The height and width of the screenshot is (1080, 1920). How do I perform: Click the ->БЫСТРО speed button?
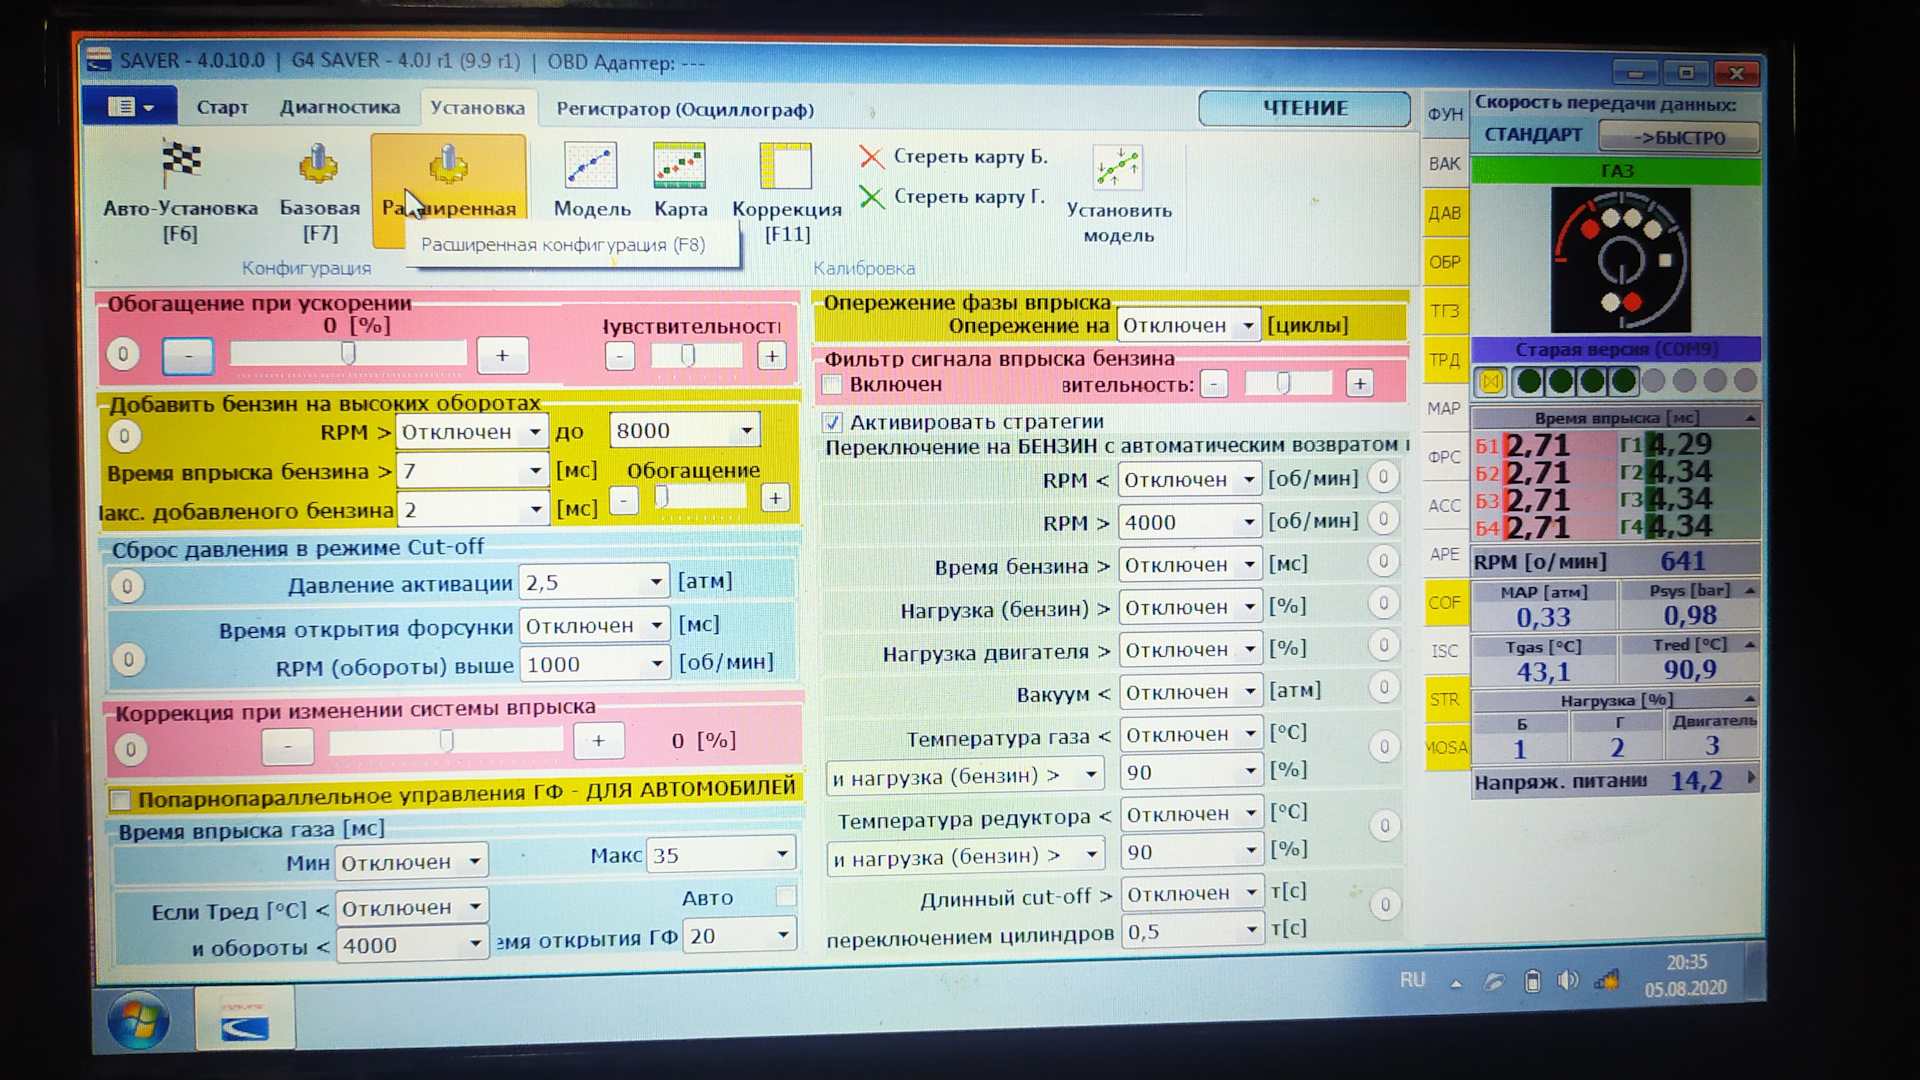click(1679, 138)
